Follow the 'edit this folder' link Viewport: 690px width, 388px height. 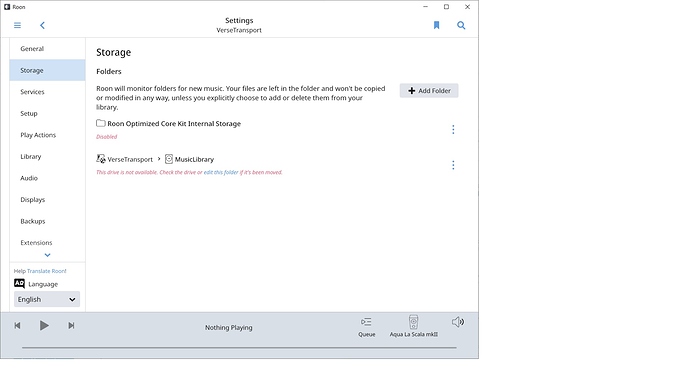[x=221, y=172]
